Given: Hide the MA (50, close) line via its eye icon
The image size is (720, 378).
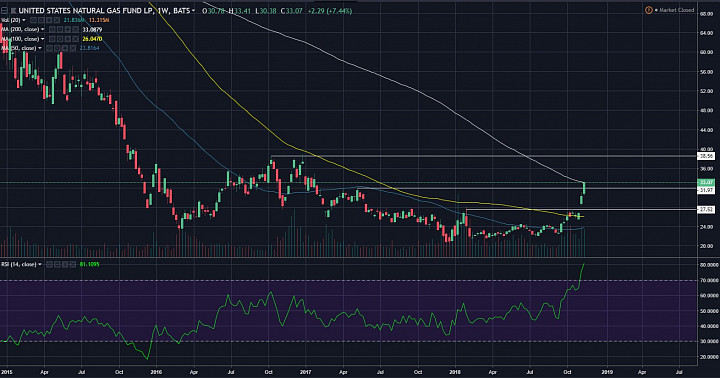Looking at the screenshot, I should 49,48.
